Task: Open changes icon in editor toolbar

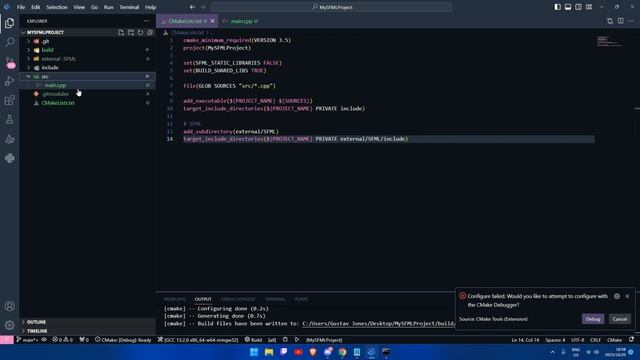Action: [x=610, y=21]
